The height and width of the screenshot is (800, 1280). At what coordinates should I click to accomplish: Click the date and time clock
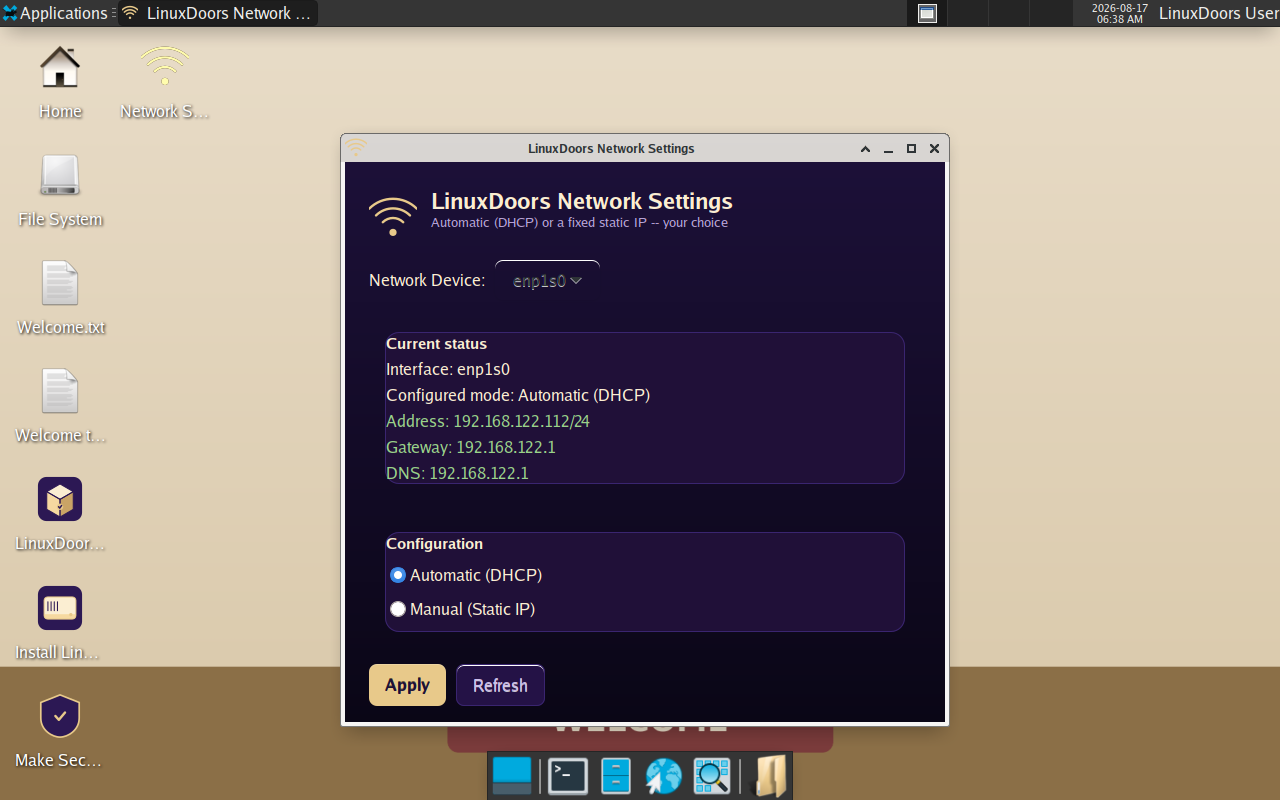[1119, 13]
